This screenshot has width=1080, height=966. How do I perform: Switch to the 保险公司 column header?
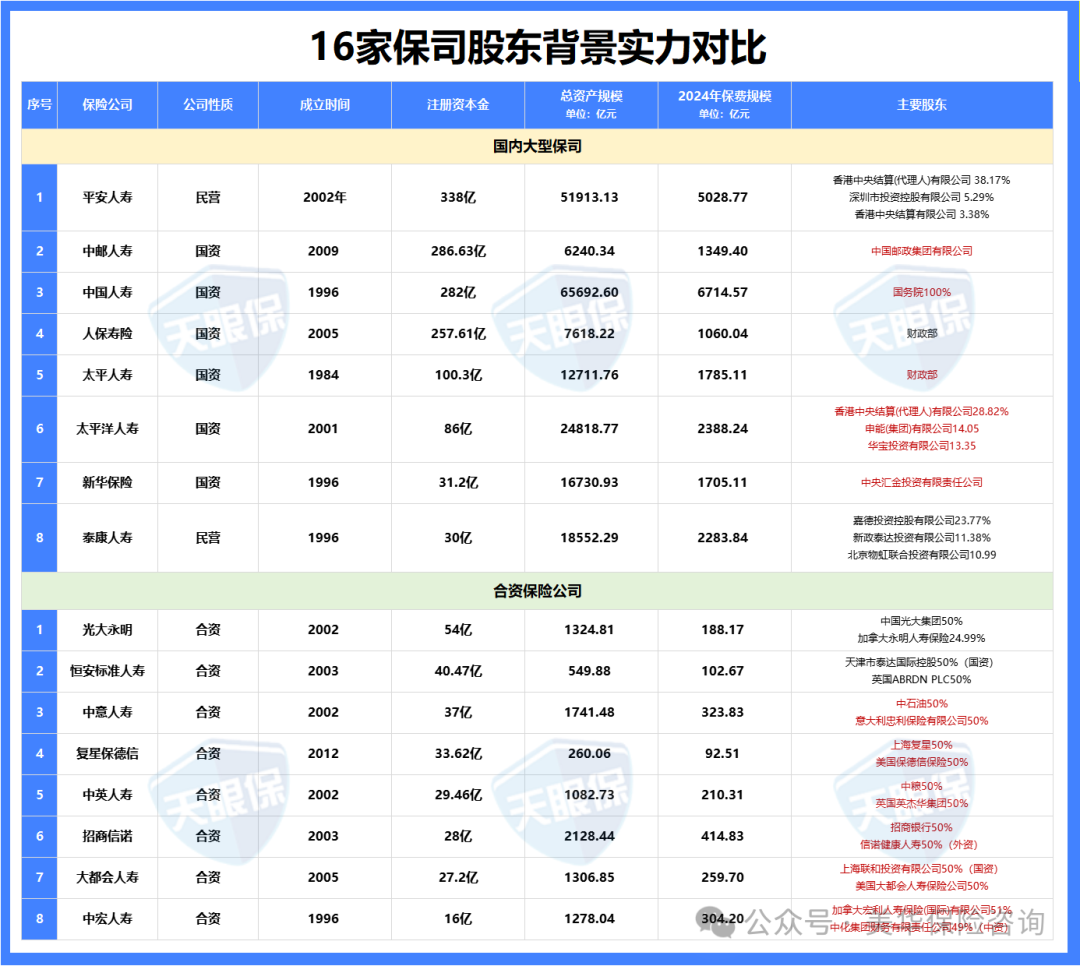[x=109, y=104]
